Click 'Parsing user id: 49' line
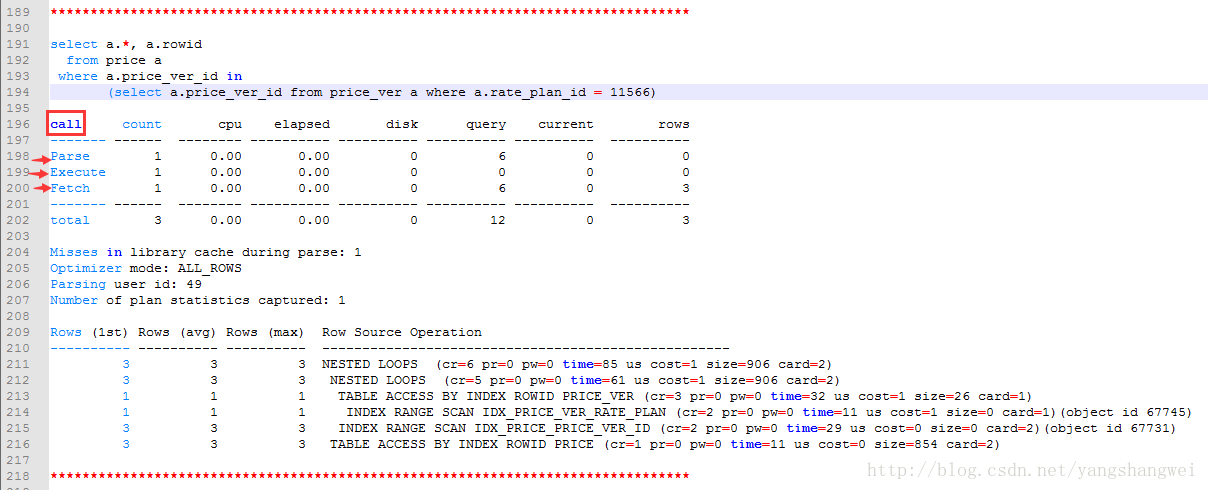The width and height of the screenshot is (1208, 490). (126, 284)
